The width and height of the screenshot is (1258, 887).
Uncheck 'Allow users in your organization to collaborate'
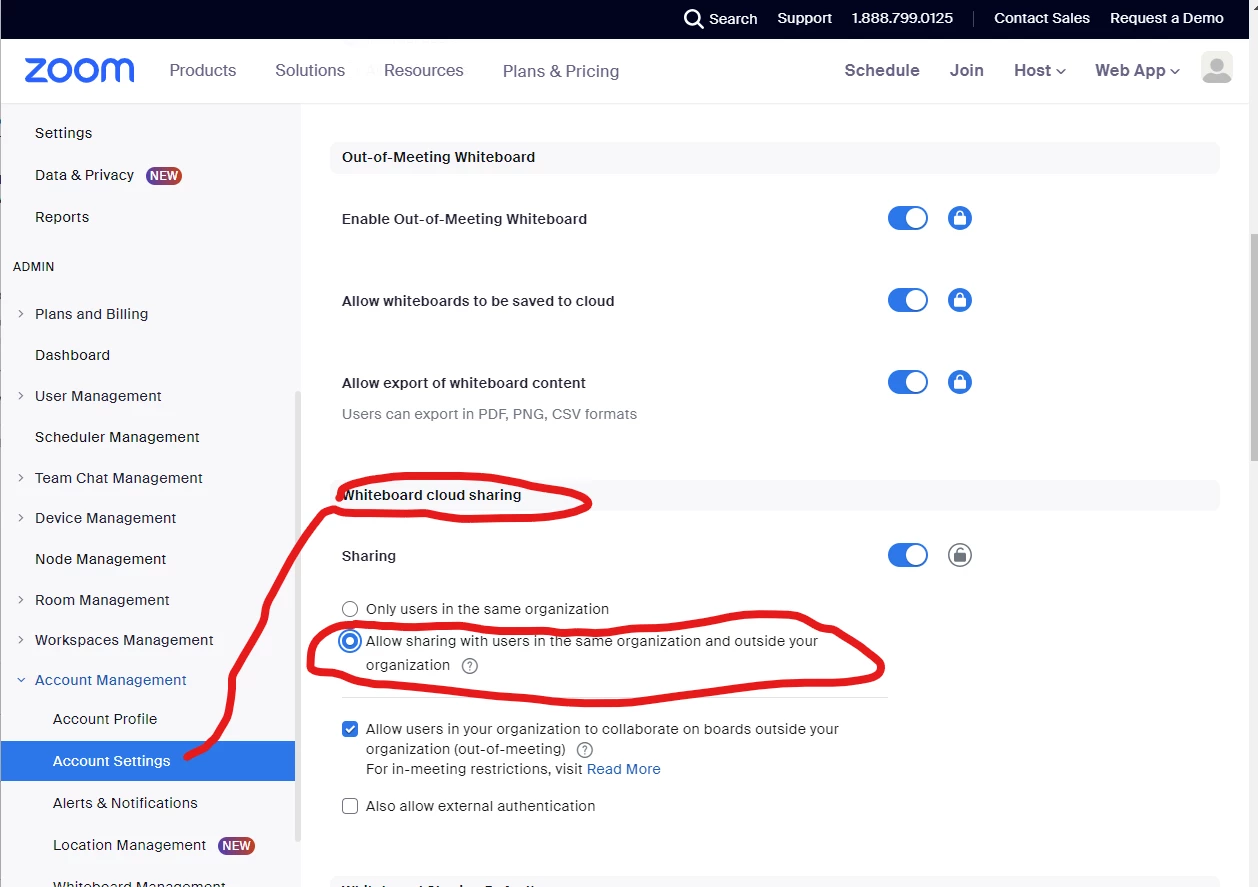click(x=350, y=729)
